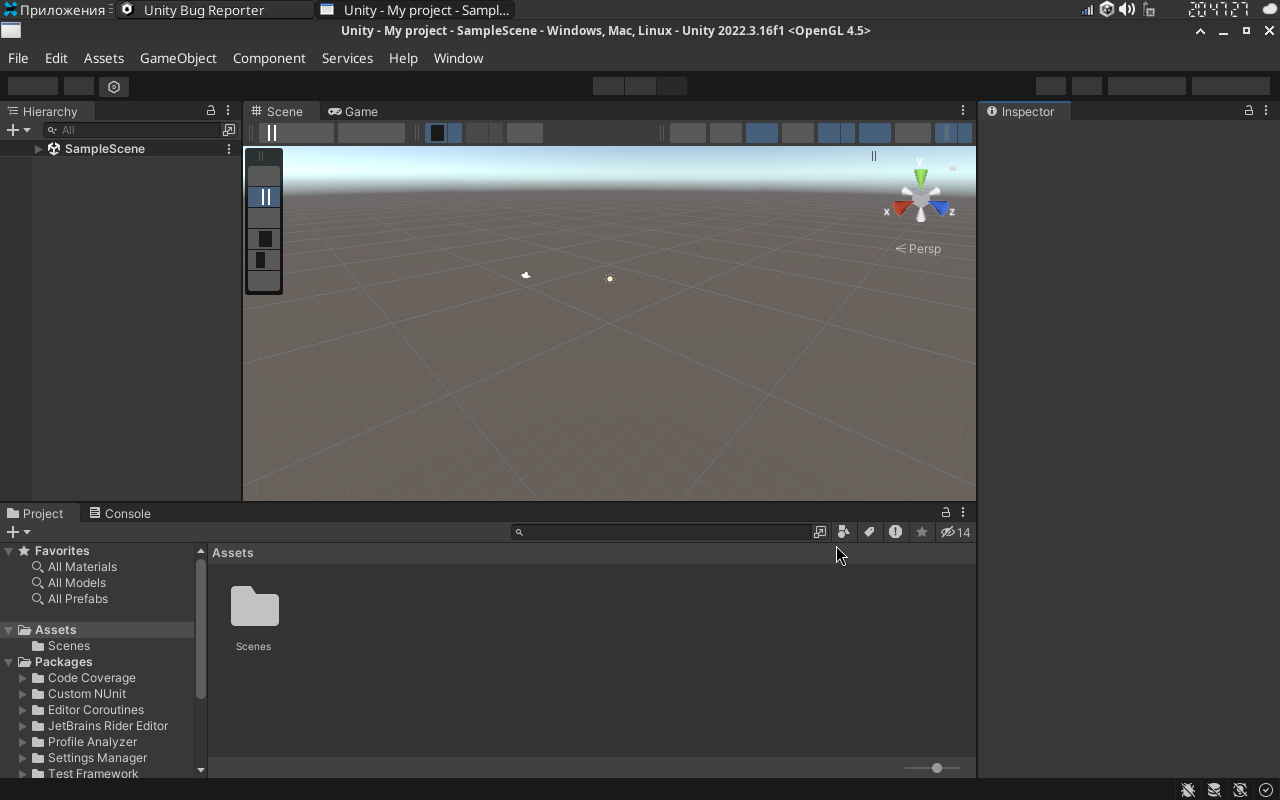
Task: Open the Scene view three-dot menu
Action: point(963,111)
